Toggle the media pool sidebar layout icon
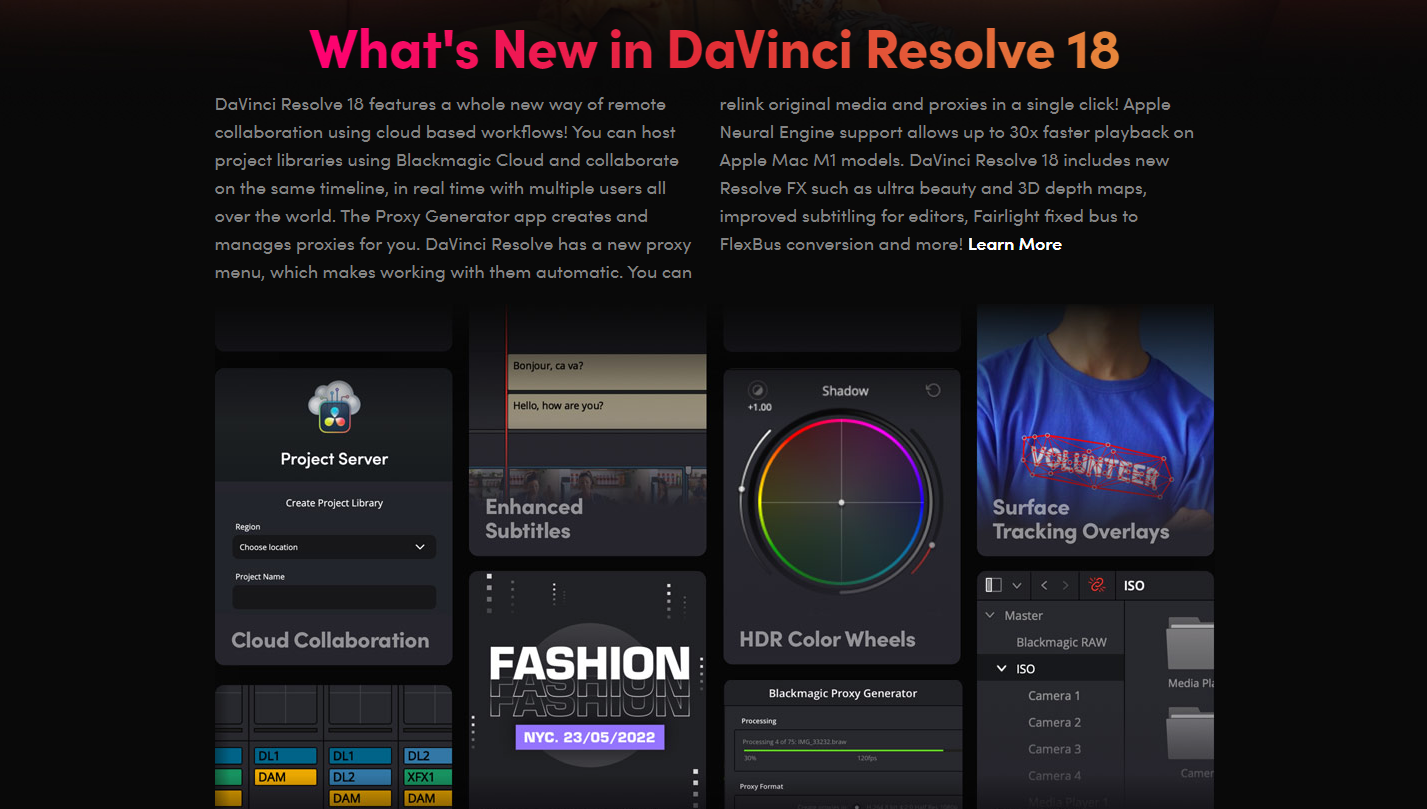Image resolution: width=1427 pixels, height=809 pixels. (993, 585)
